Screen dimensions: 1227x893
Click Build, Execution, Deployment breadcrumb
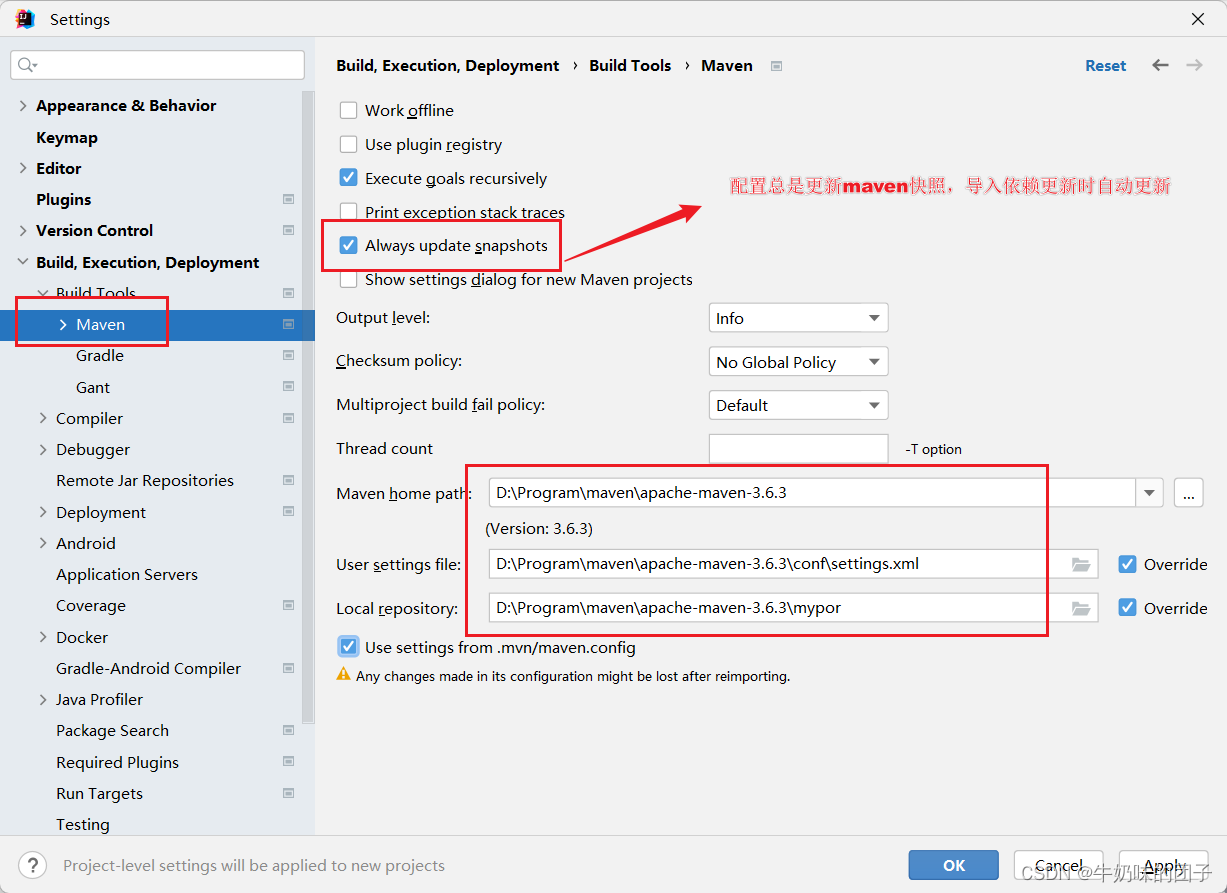(448, 65)
